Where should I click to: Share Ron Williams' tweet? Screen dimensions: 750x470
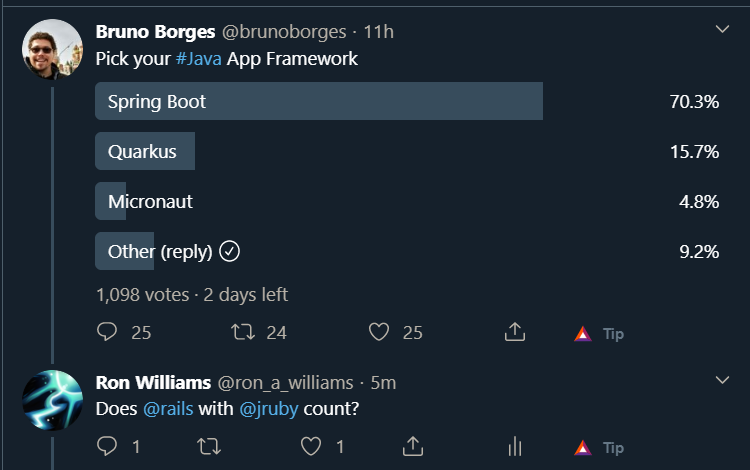coord(413,446)
